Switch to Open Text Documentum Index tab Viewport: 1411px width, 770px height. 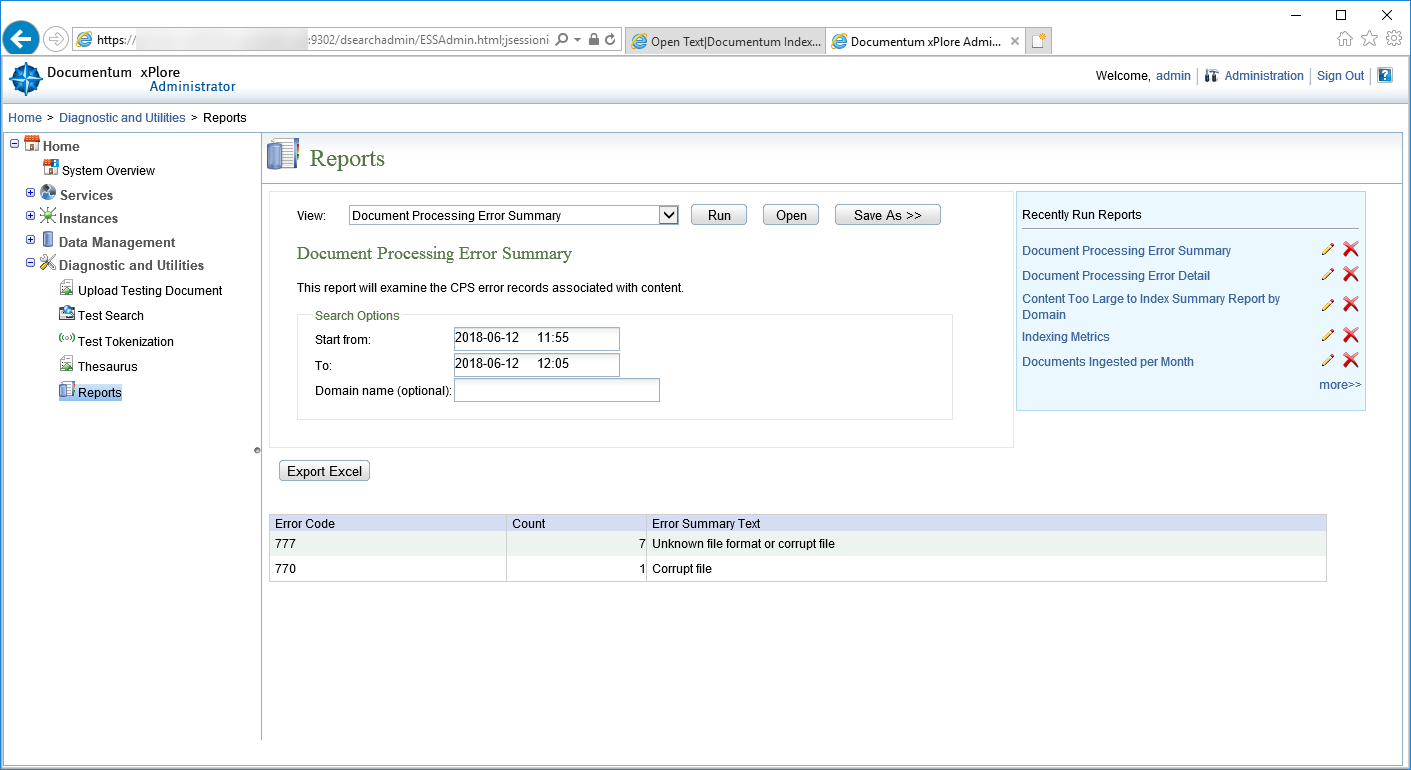coord(726,41)
